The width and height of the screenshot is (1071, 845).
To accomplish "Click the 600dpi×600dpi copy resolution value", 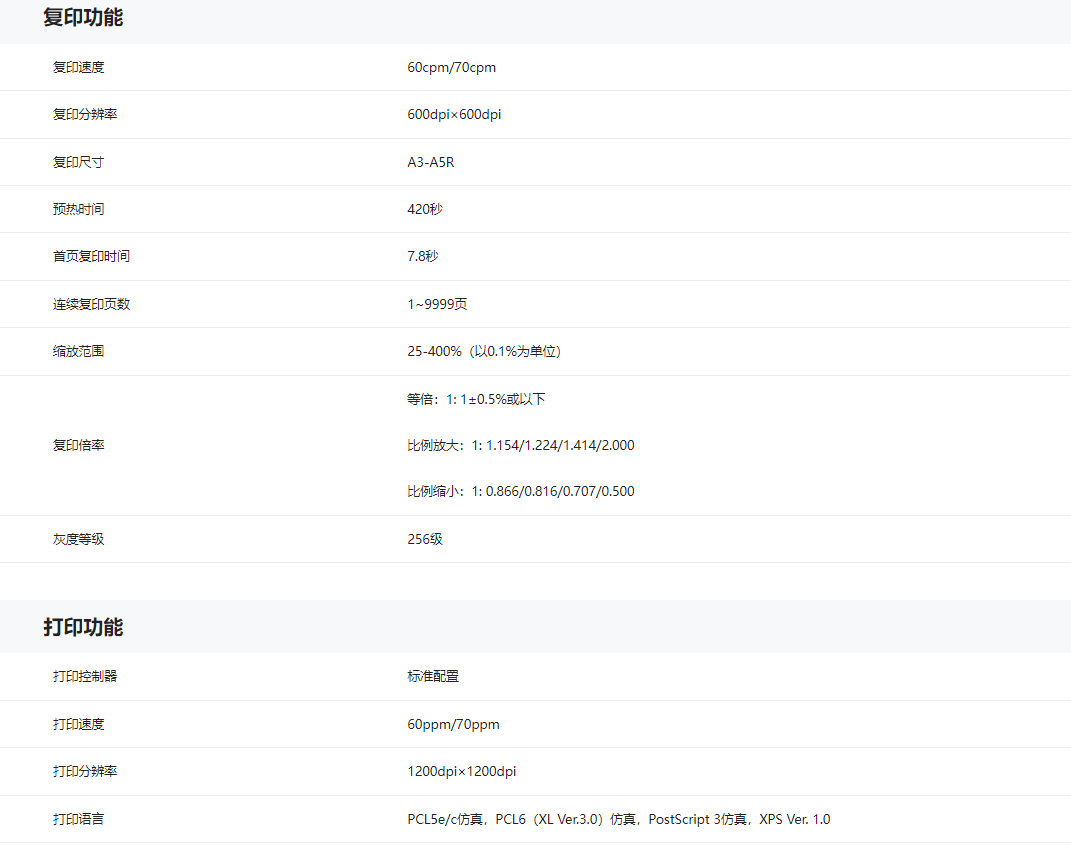I will click(454, 114).
